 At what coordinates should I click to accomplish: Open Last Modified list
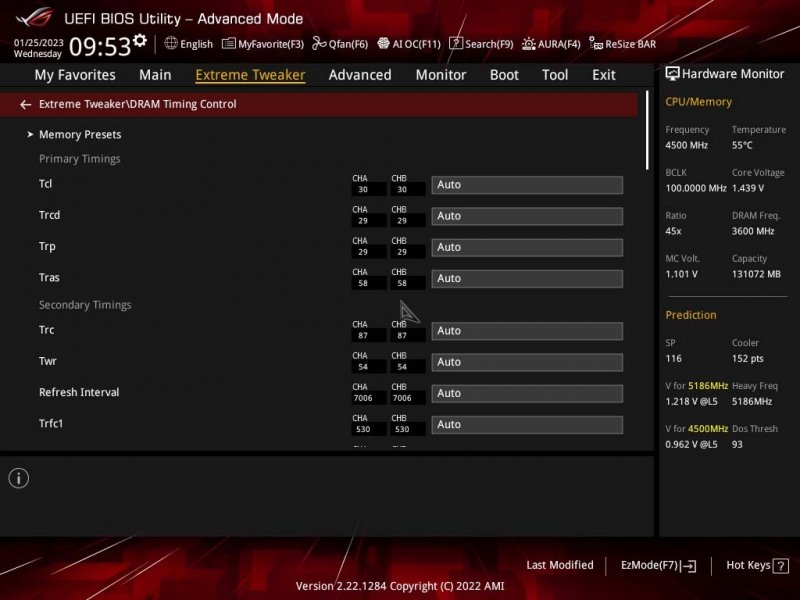(x=560, y=565)
